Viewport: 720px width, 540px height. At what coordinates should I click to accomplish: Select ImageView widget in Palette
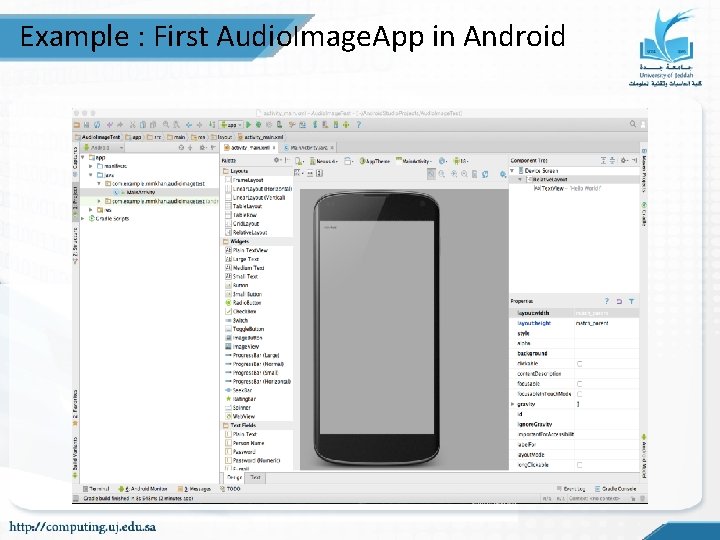pyautogui.click(x=242, y=347)
